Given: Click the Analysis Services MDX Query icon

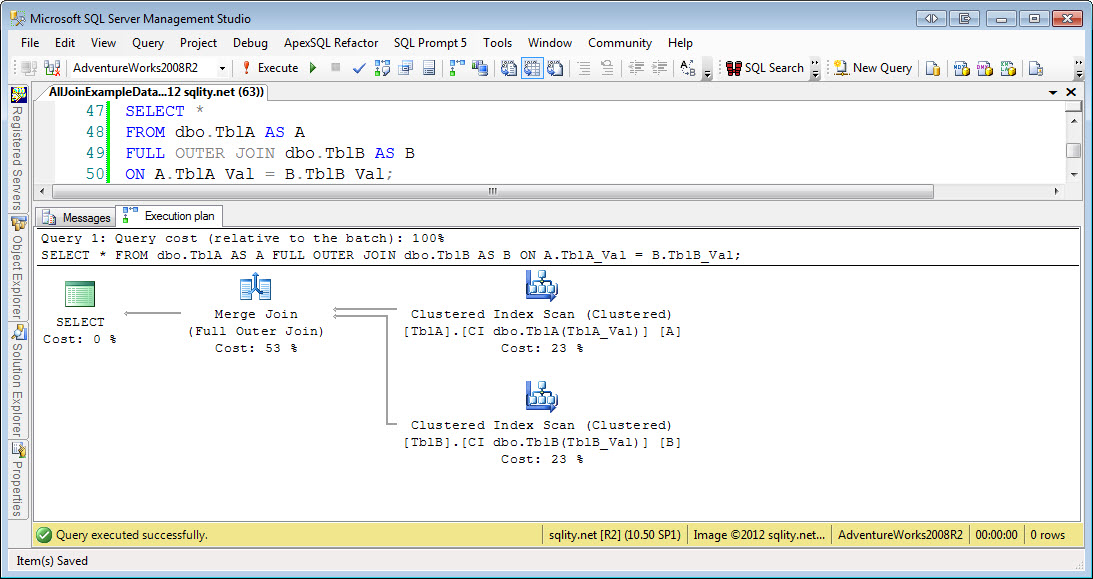Looking at the screenshot, I should (x=962, y=68).
